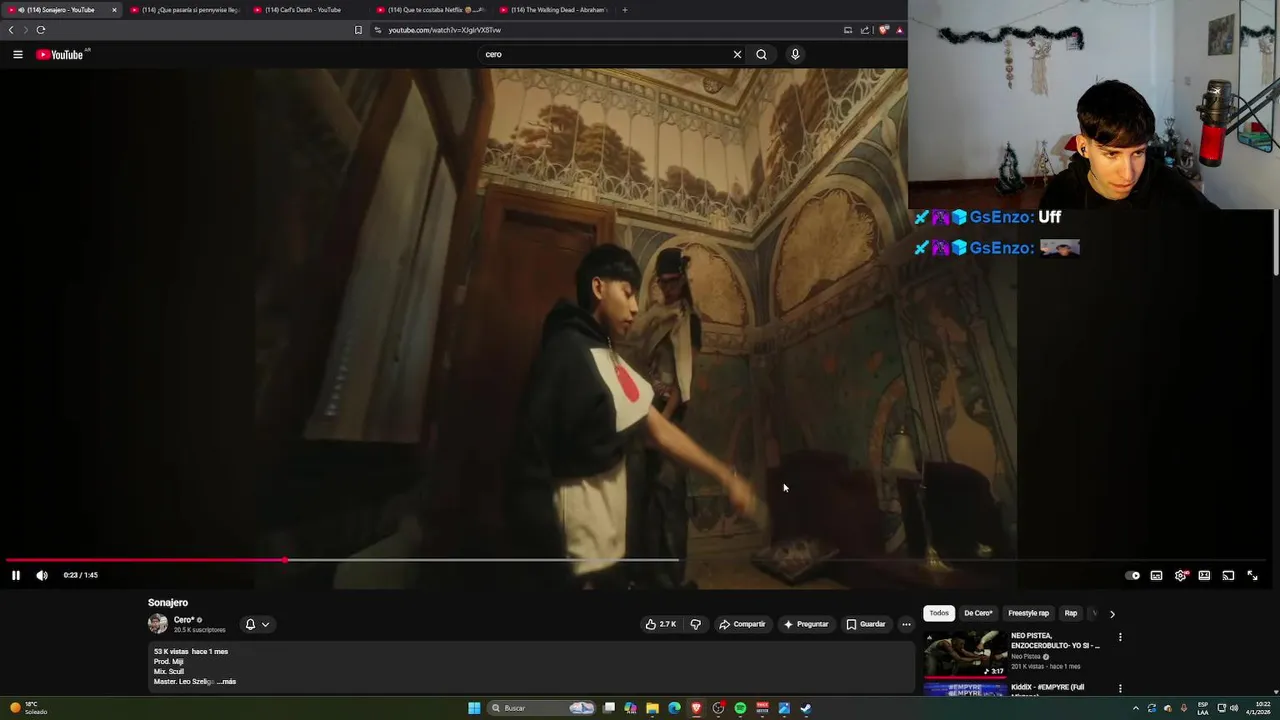Toggle the autoplay switch
The height and width of the screenshot is (720, 1280).
point(1132,575)
